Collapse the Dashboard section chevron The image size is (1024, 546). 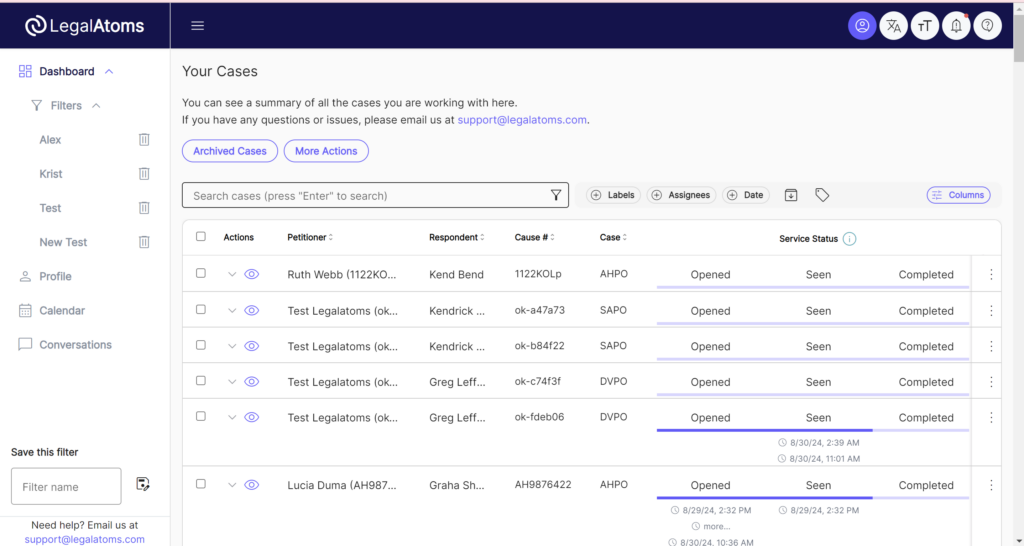[109, 71]
